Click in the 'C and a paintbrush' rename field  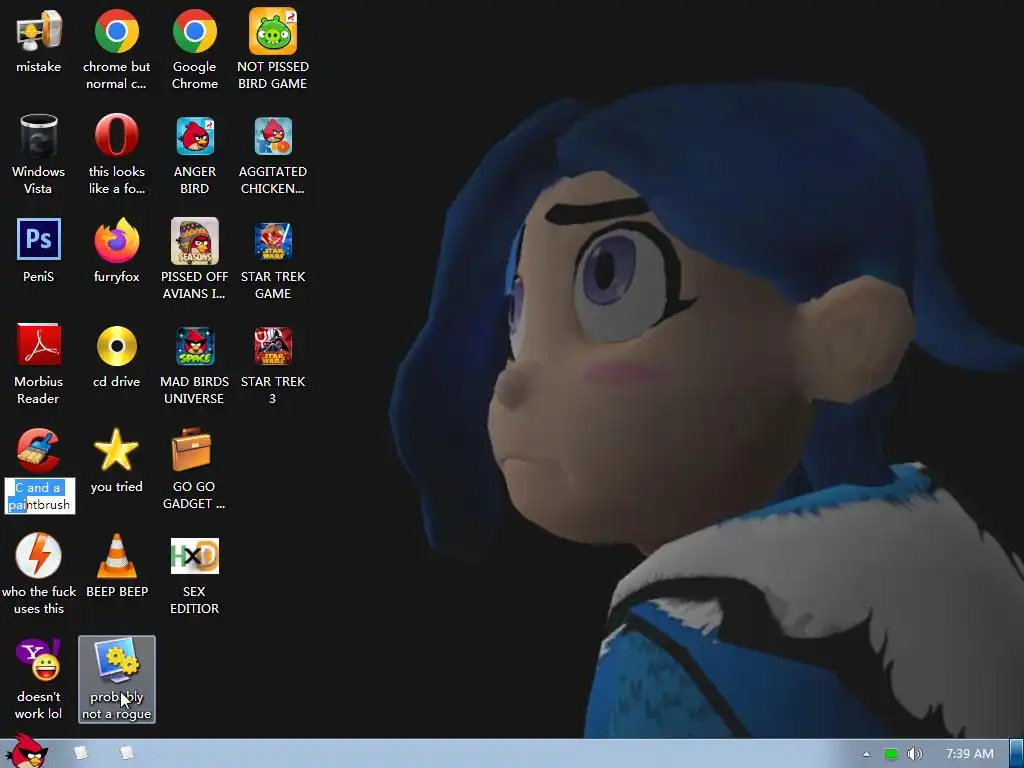(x=40, y=496)
